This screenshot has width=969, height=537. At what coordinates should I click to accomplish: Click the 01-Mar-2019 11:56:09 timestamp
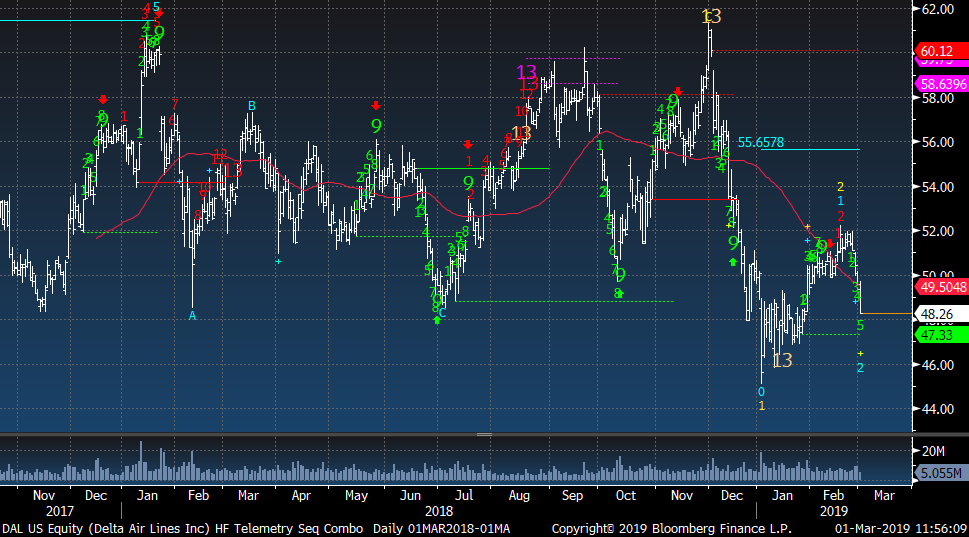[901, 529]
